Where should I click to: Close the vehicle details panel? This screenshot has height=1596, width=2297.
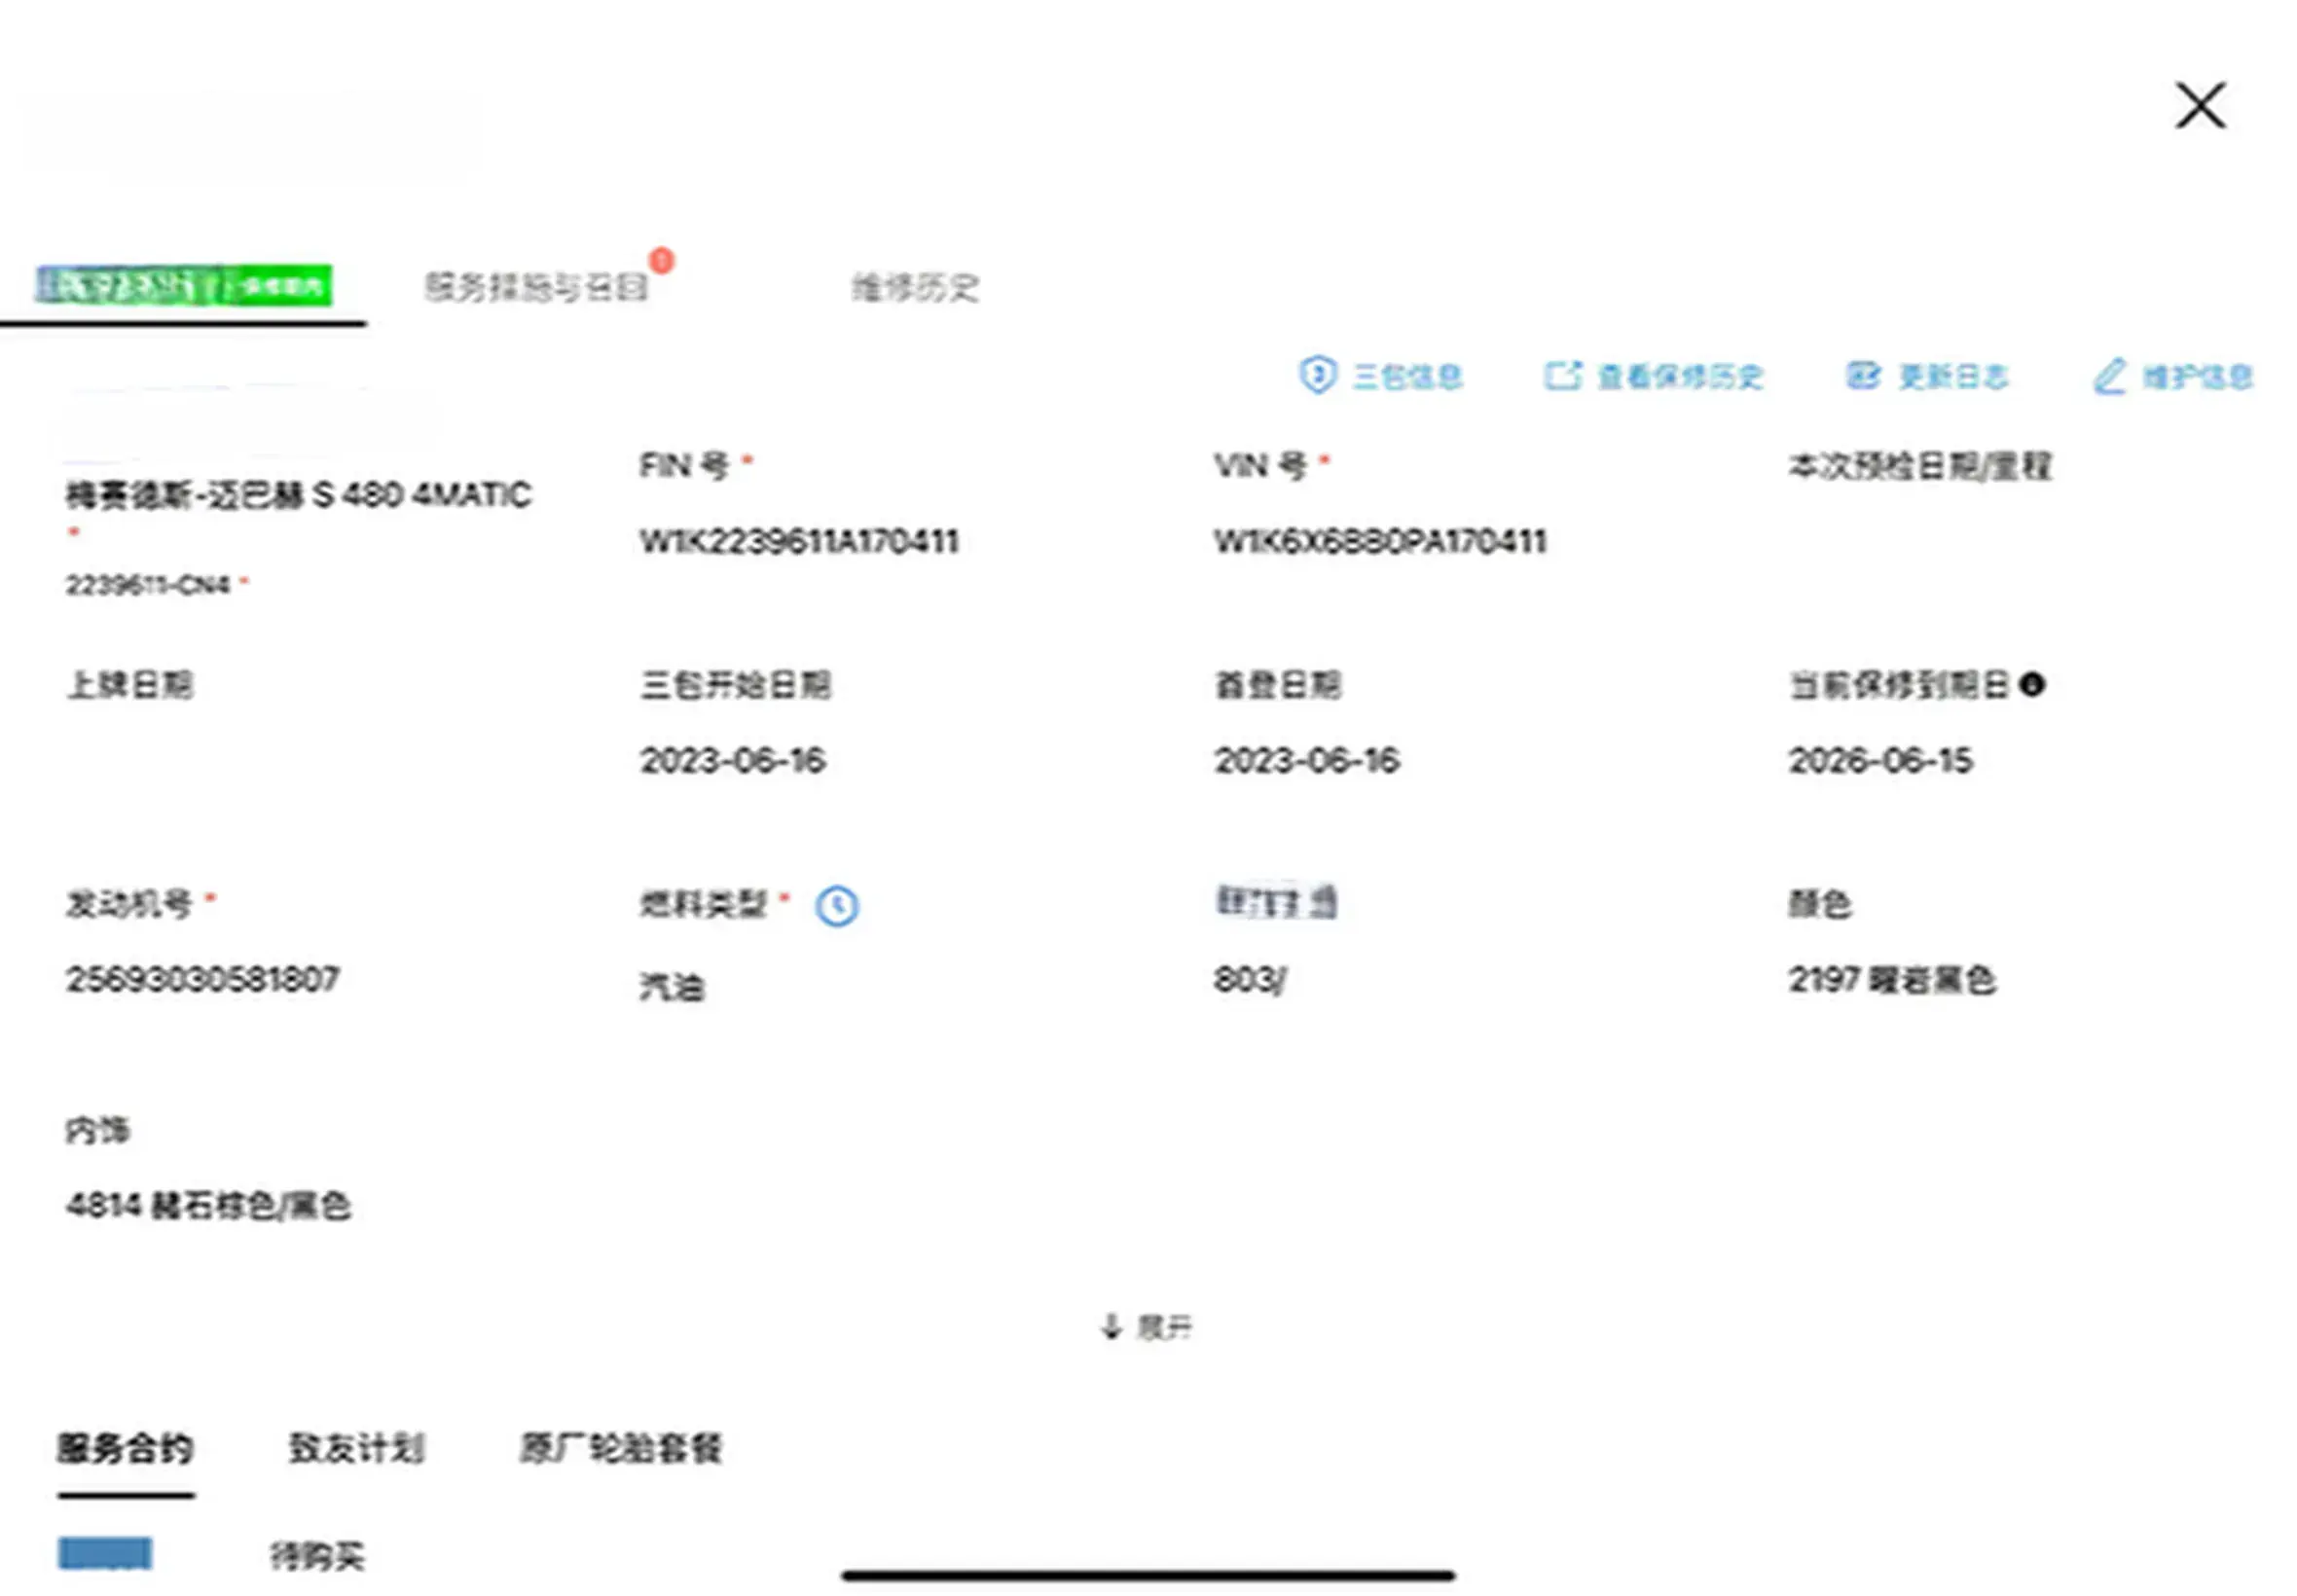[2199, 106]
